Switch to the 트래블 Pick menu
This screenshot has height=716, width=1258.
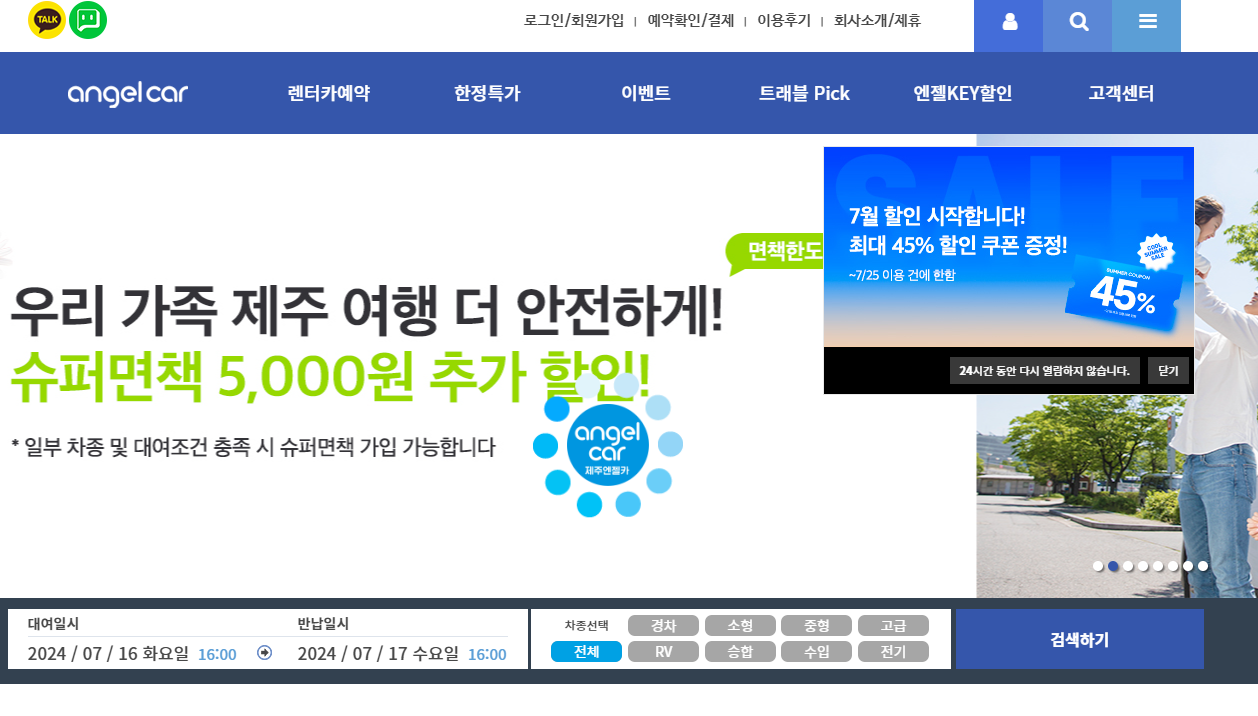804,92
